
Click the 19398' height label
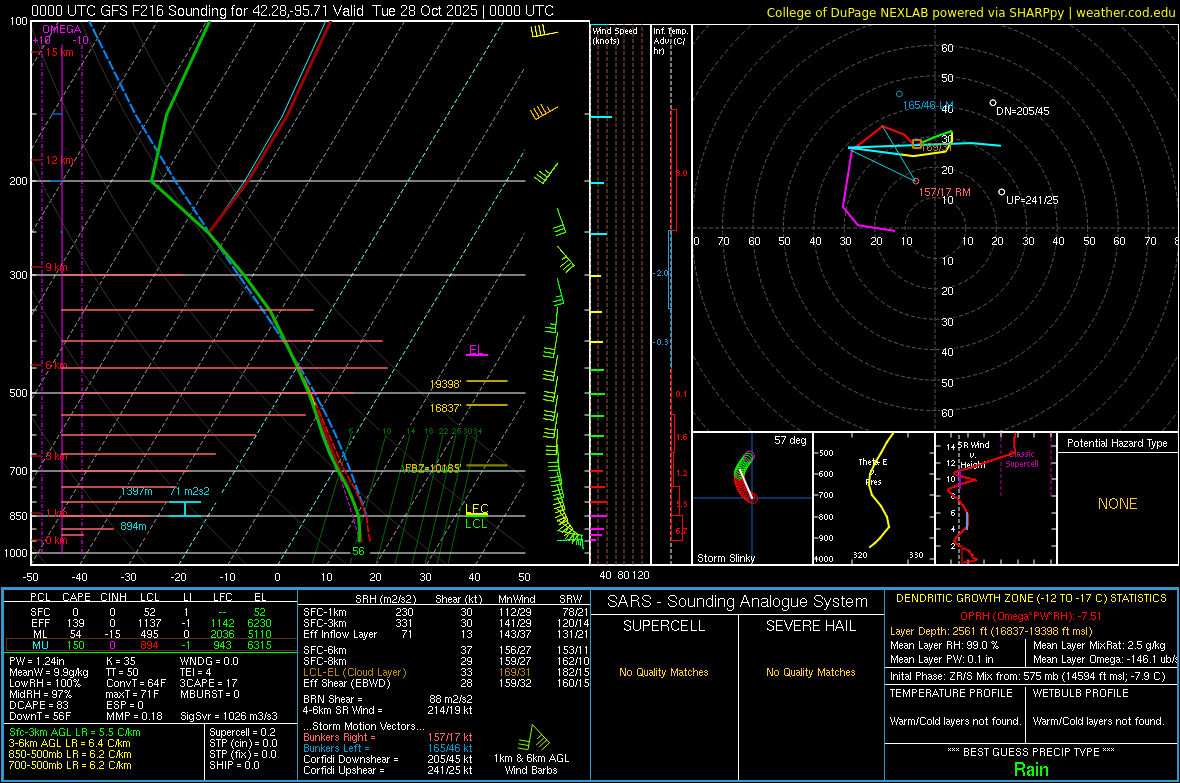click(446, 384)
